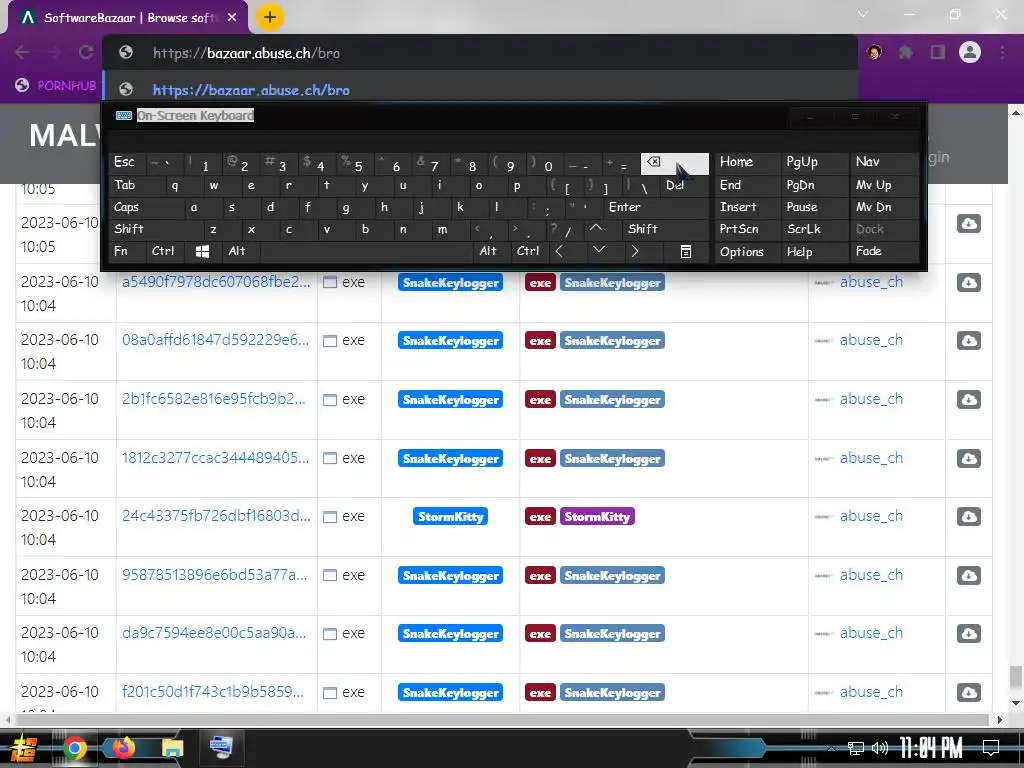This screenshot has height=768, width=1024.
Task: Click the new tab plus button
Action: 270,17
